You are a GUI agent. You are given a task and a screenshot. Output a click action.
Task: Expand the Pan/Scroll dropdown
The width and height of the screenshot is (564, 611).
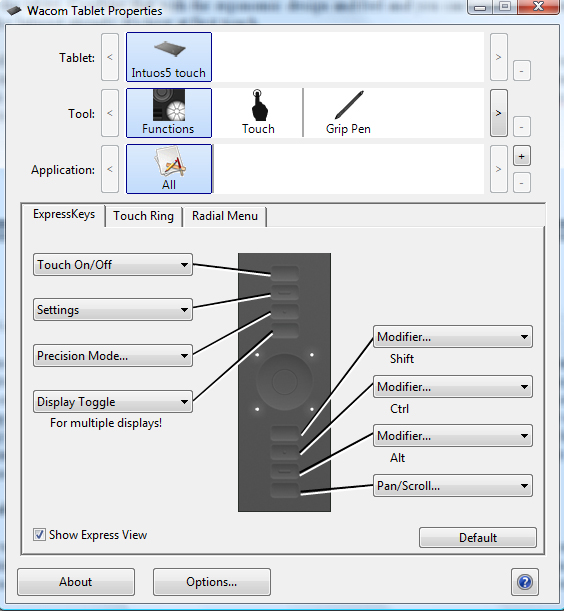pyautogui.click(x=453, y=486)
